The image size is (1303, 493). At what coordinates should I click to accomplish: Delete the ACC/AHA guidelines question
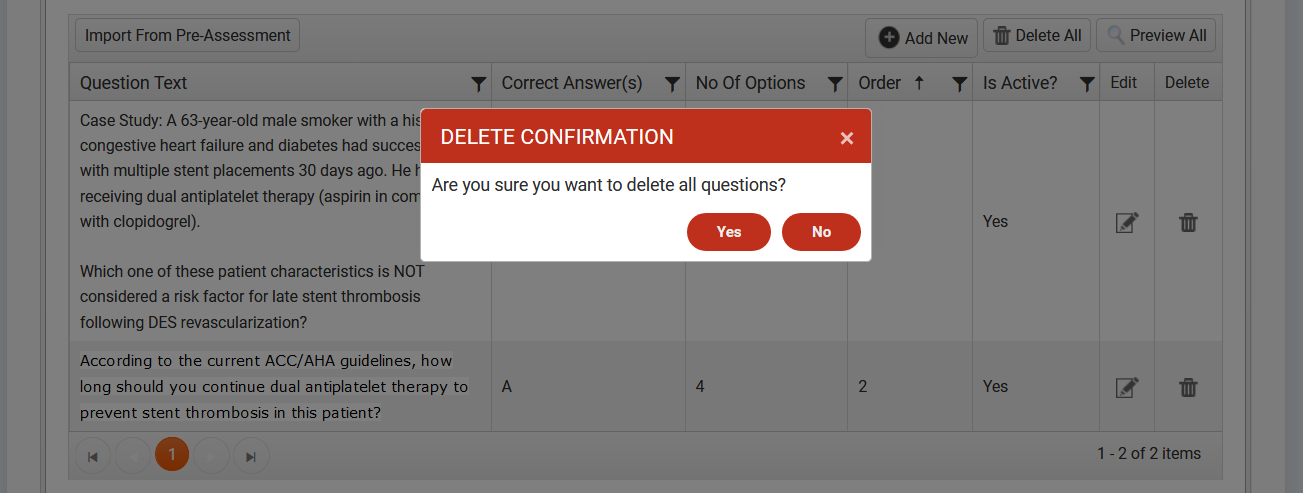pyautogui.click(x=1188, y=387)
